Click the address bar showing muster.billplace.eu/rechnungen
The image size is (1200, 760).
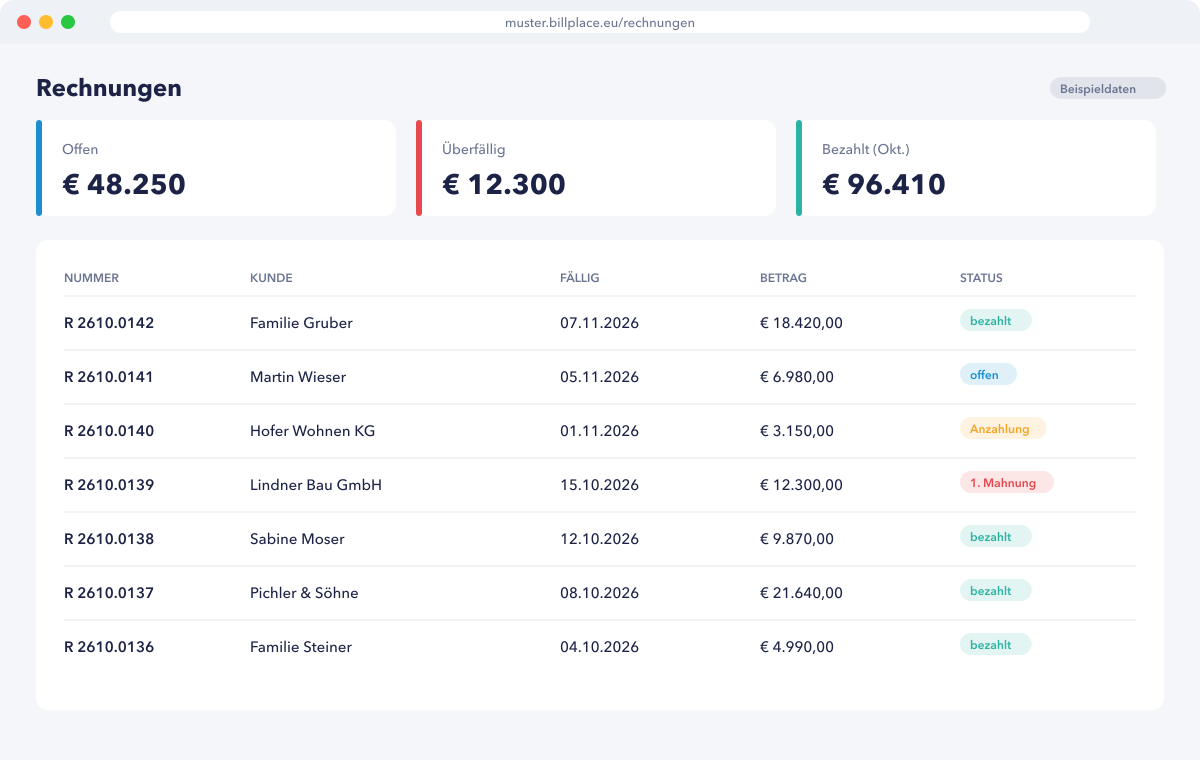tap(600, 22)
